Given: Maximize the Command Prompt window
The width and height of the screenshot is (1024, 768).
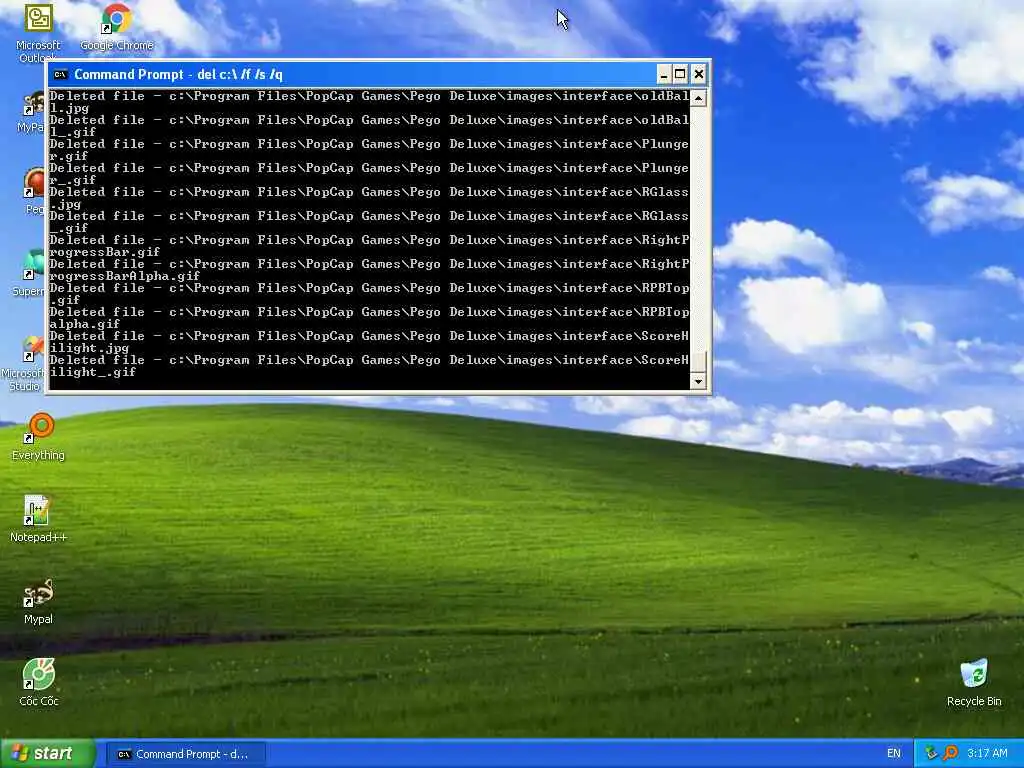Looking at the screenshot, I should (x=680, y=74).
